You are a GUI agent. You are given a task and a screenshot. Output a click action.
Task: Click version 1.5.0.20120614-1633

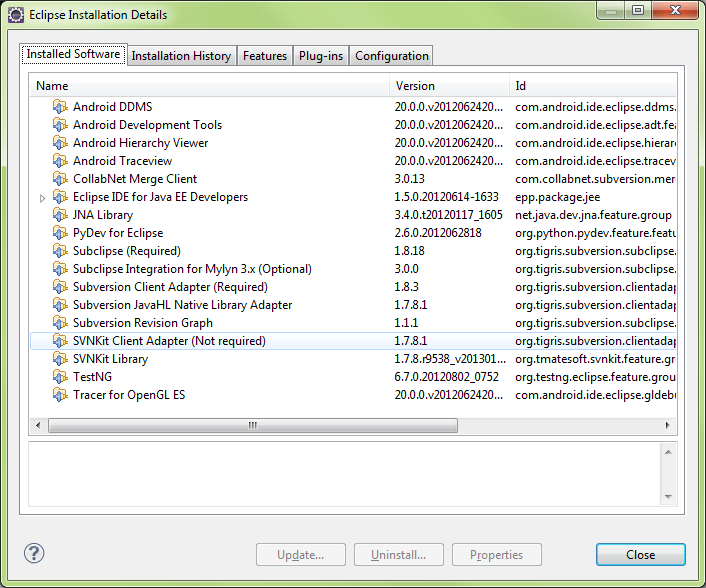click(x=447, y=197)
